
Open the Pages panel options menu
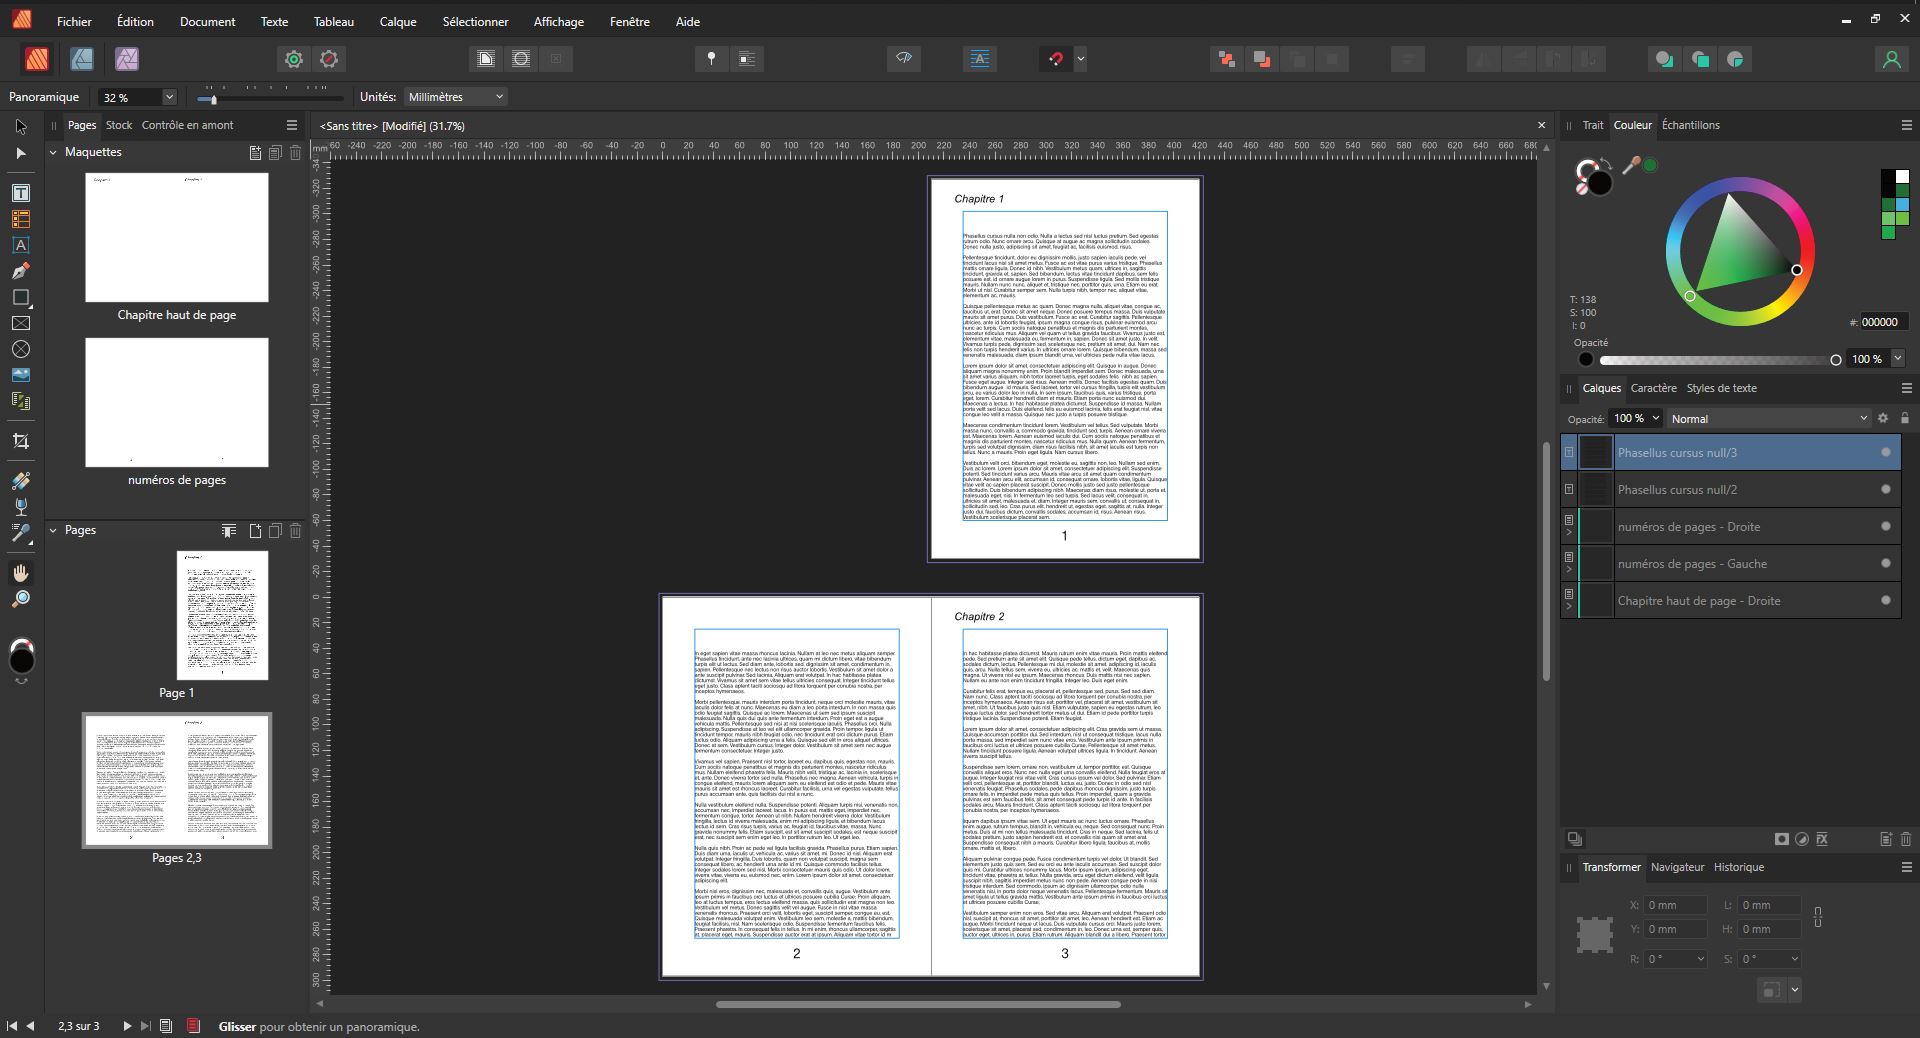(292, 125)
